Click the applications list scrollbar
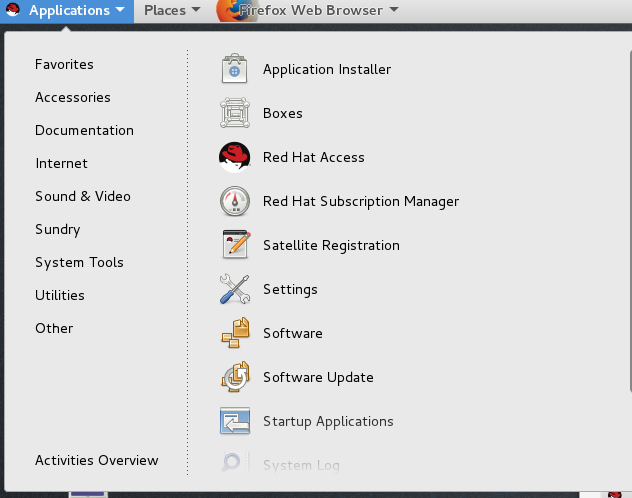This screenshot has height=498, width=632. 630,221
